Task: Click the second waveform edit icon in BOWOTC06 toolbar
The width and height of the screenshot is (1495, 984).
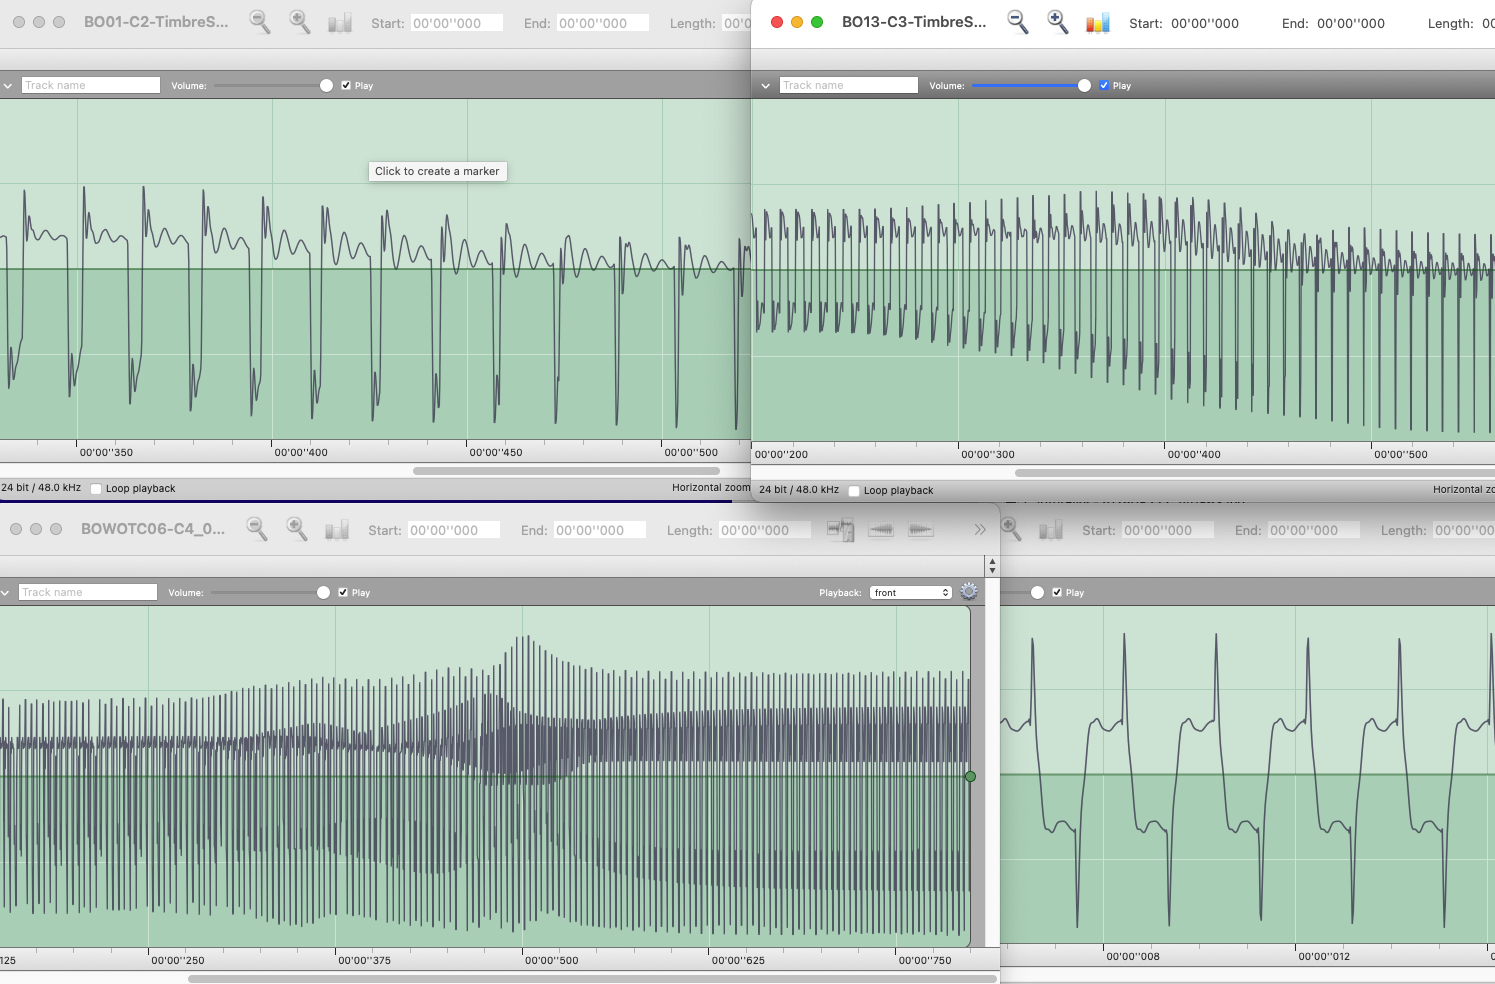Action: point(921,530)
